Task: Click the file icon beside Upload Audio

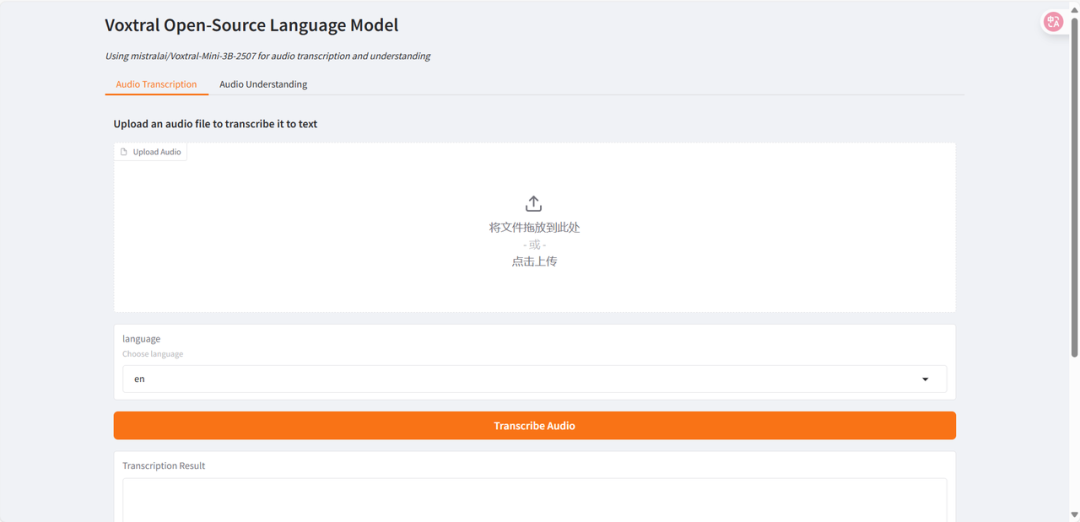Action: click(x=124, y=152)
